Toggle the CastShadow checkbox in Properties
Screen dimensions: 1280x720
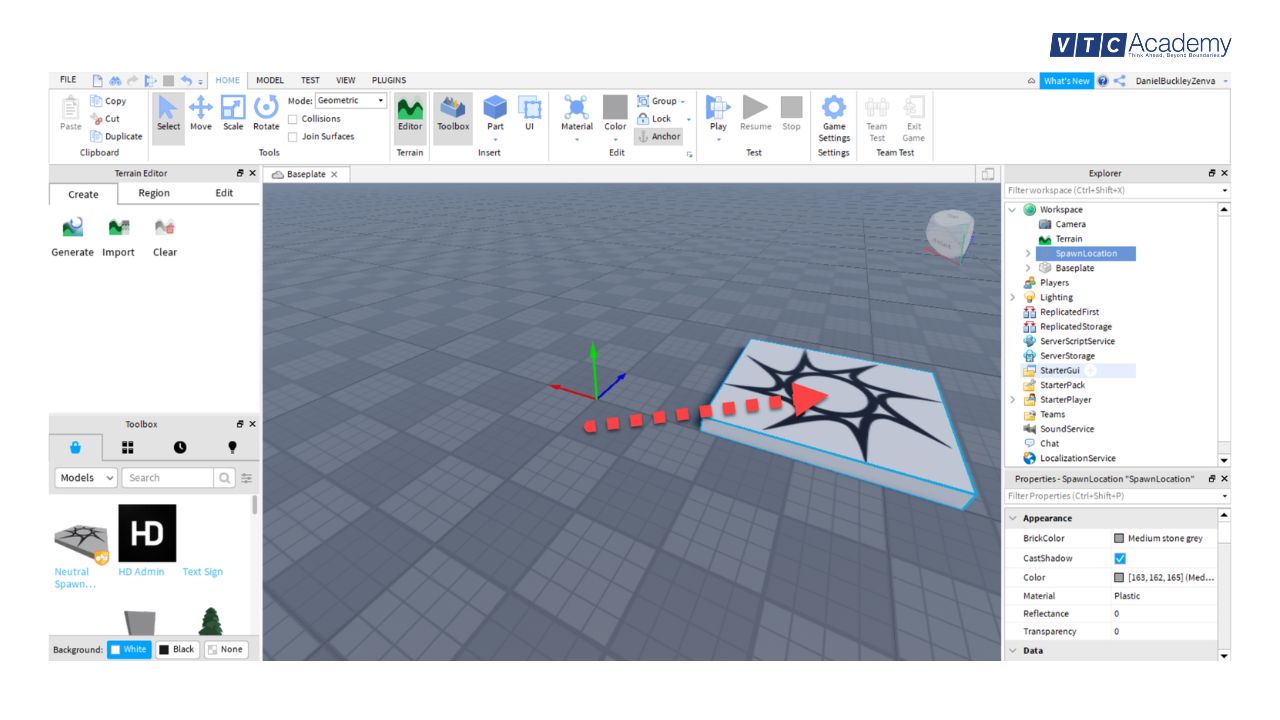pos(1121,558)
